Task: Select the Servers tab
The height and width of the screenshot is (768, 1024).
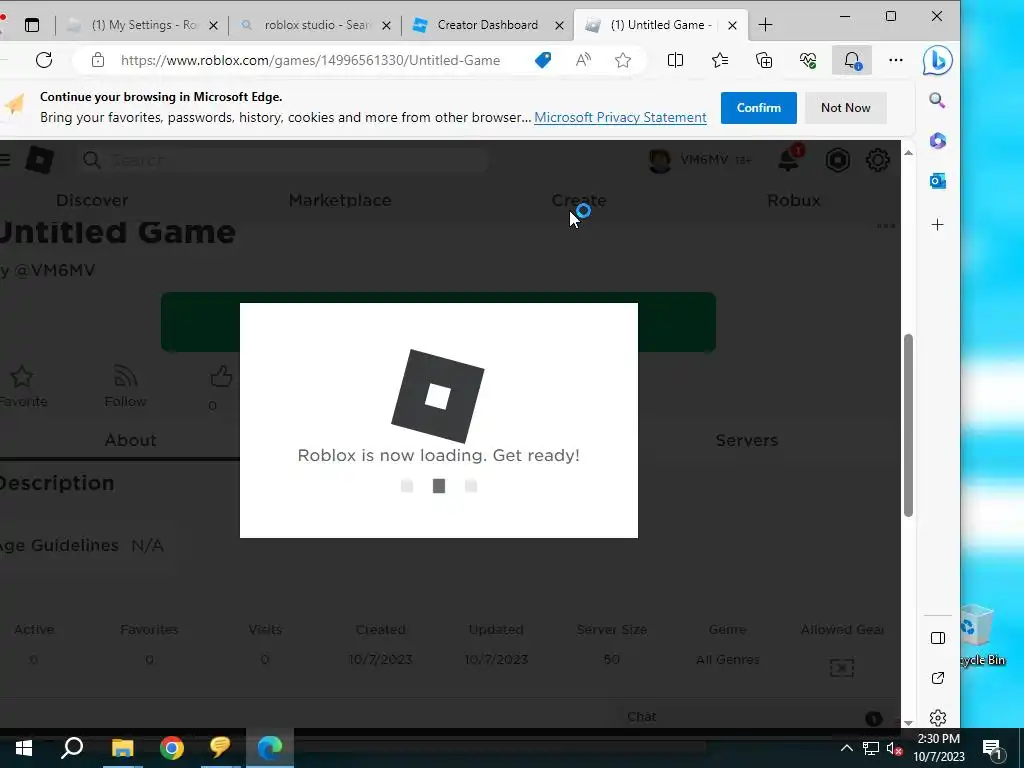Action: (746, 440)
